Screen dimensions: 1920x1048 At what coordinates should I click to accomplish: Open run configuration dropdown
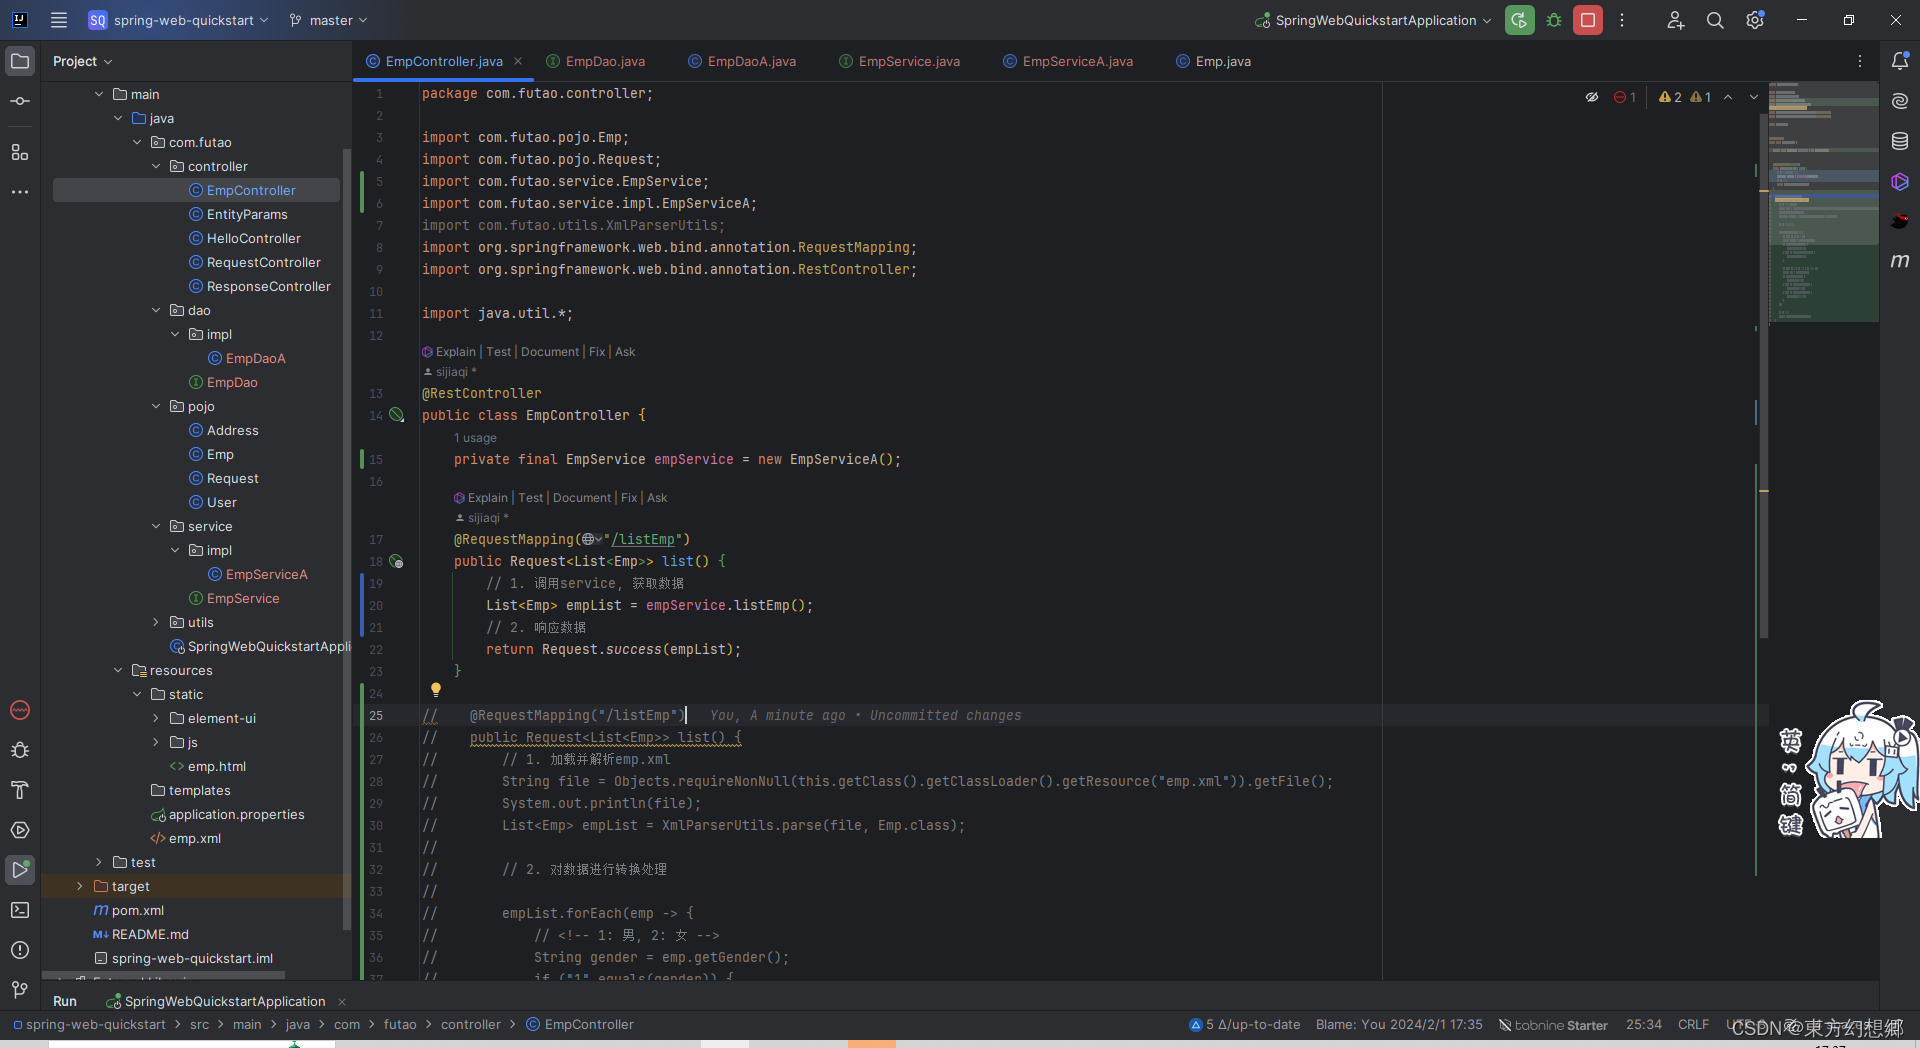pyautogui.click(x=1374, y=20)
